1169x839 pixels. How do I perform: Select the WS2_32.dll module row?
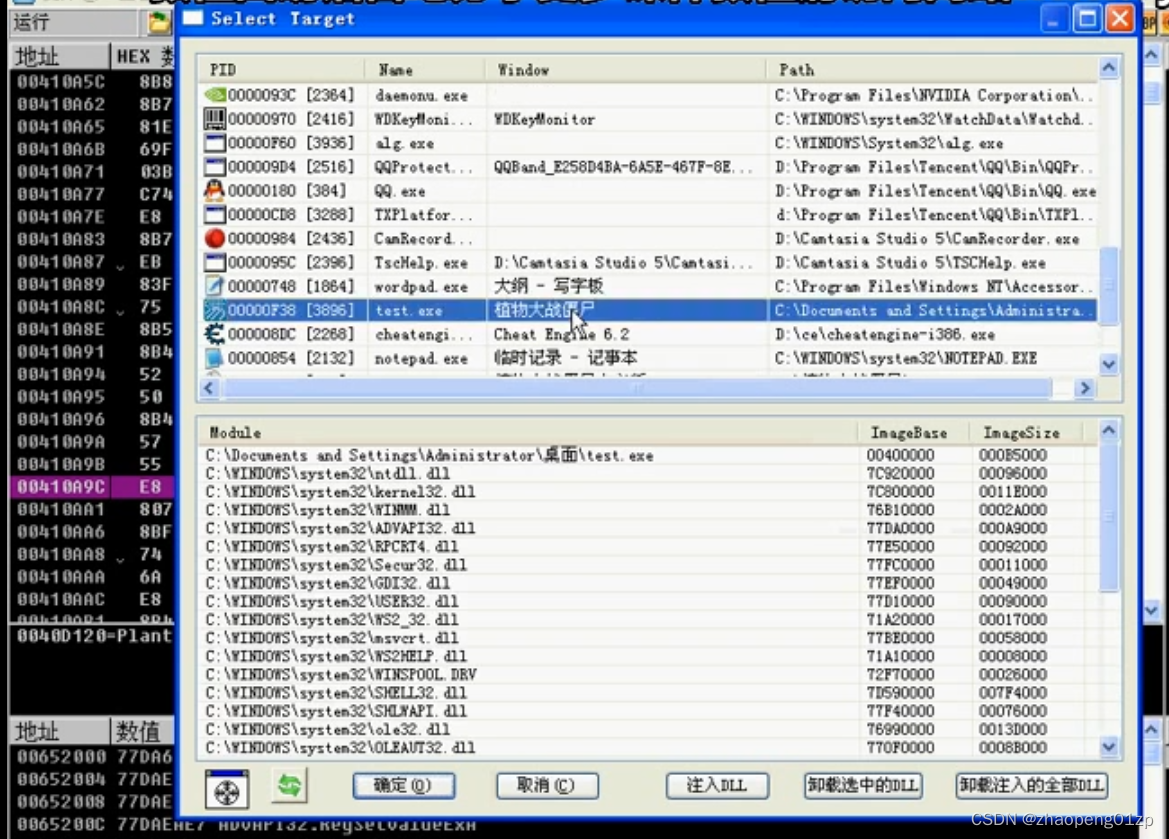pos(647,620)
